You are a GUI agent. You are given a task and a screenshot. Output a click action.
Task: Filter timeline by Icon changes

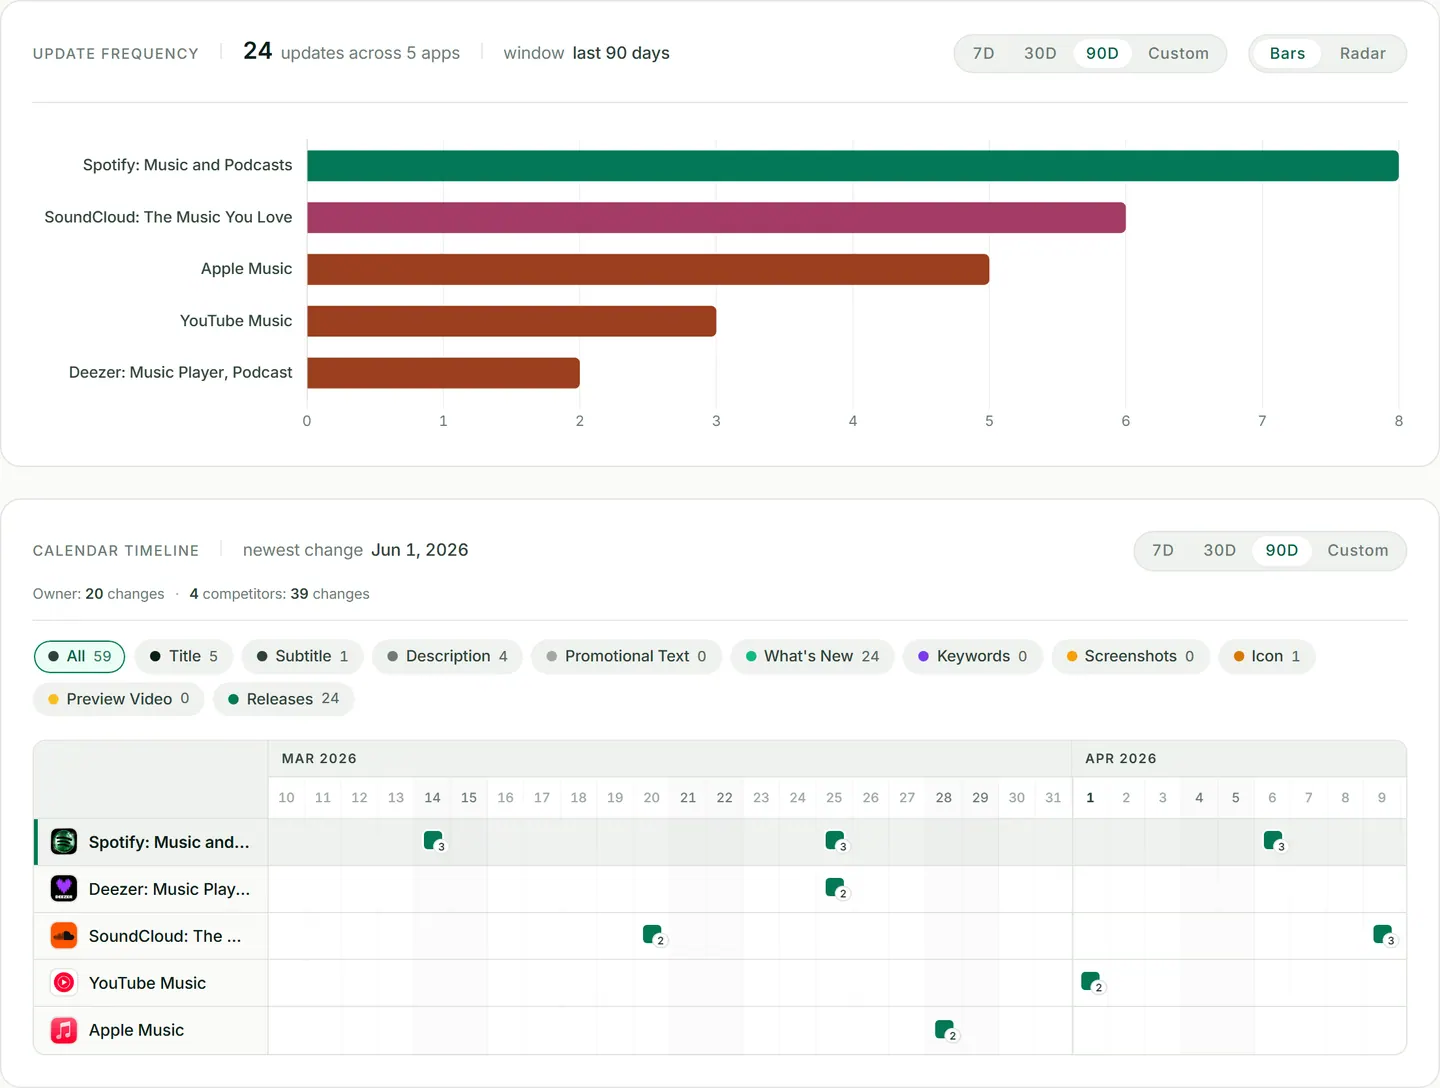pos(1266,657)
